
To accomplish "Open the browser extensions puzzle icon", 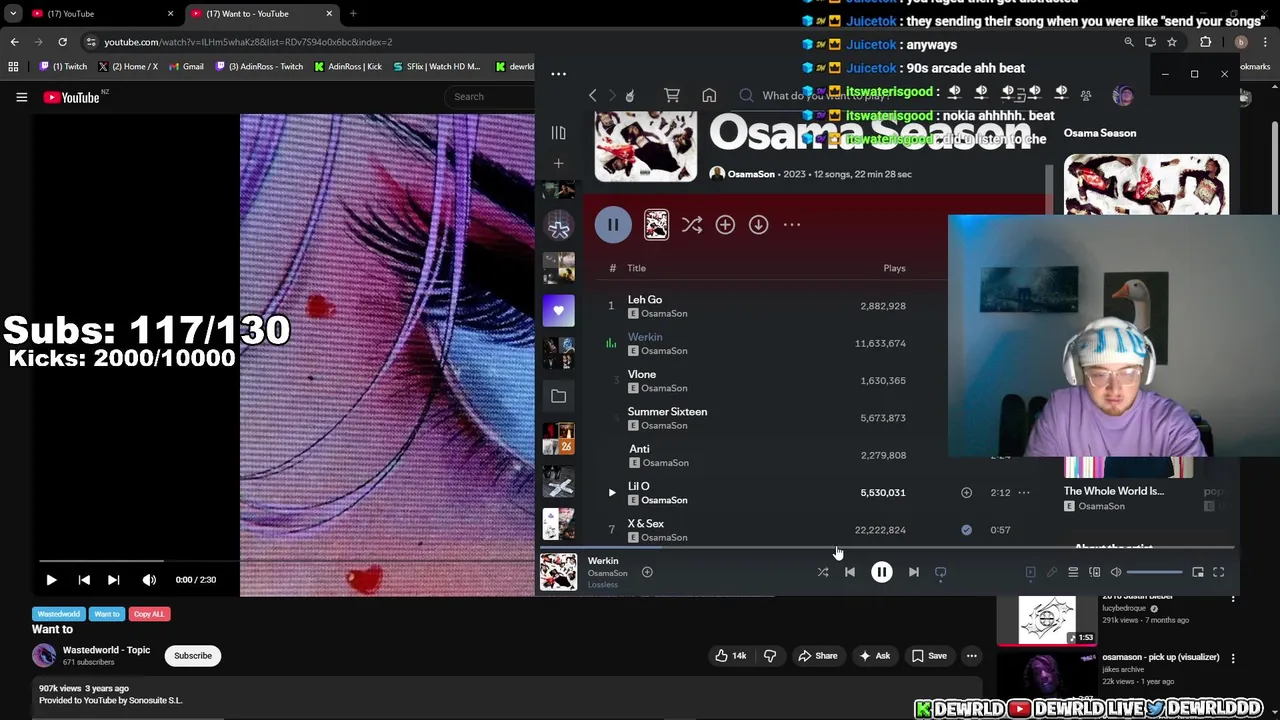I will (1205, 42).
